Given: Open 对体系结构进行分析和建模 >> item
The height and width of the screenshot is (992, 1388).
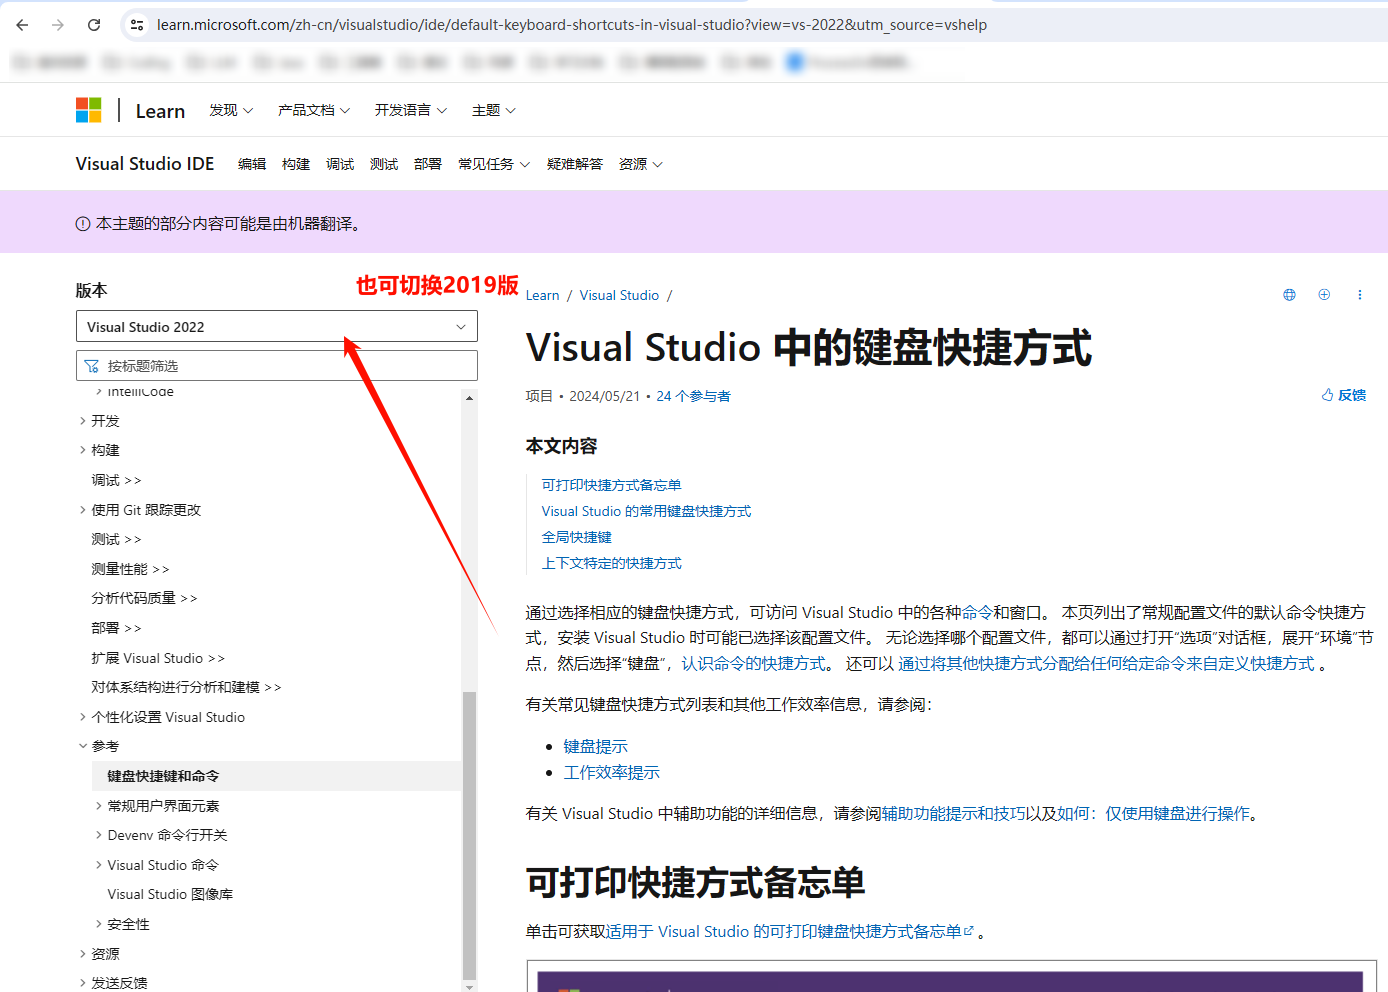Looking at the screenshot, I should click(x=186, y=687).
